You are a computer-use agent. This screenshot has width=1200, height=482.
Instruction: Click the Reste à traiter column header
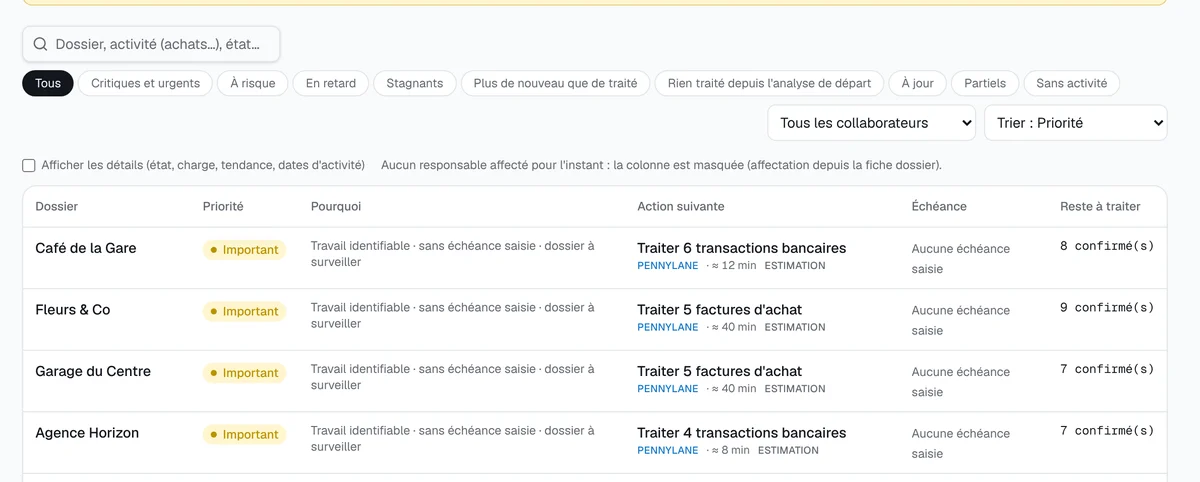click(x=1100, y=206)
